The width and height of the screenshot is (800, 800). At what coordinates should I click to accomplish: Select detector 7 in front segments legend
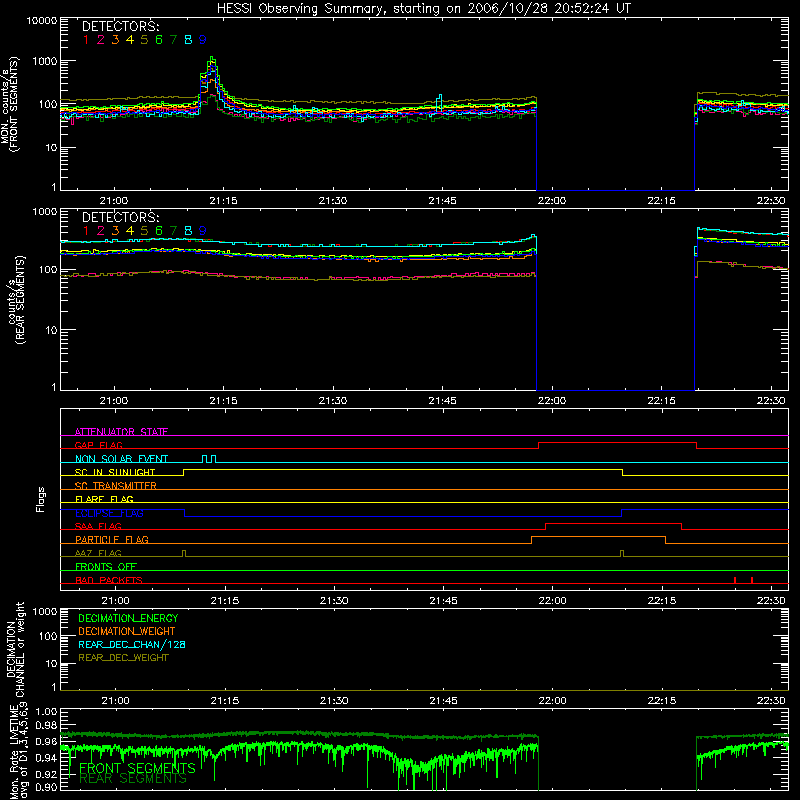173,40
